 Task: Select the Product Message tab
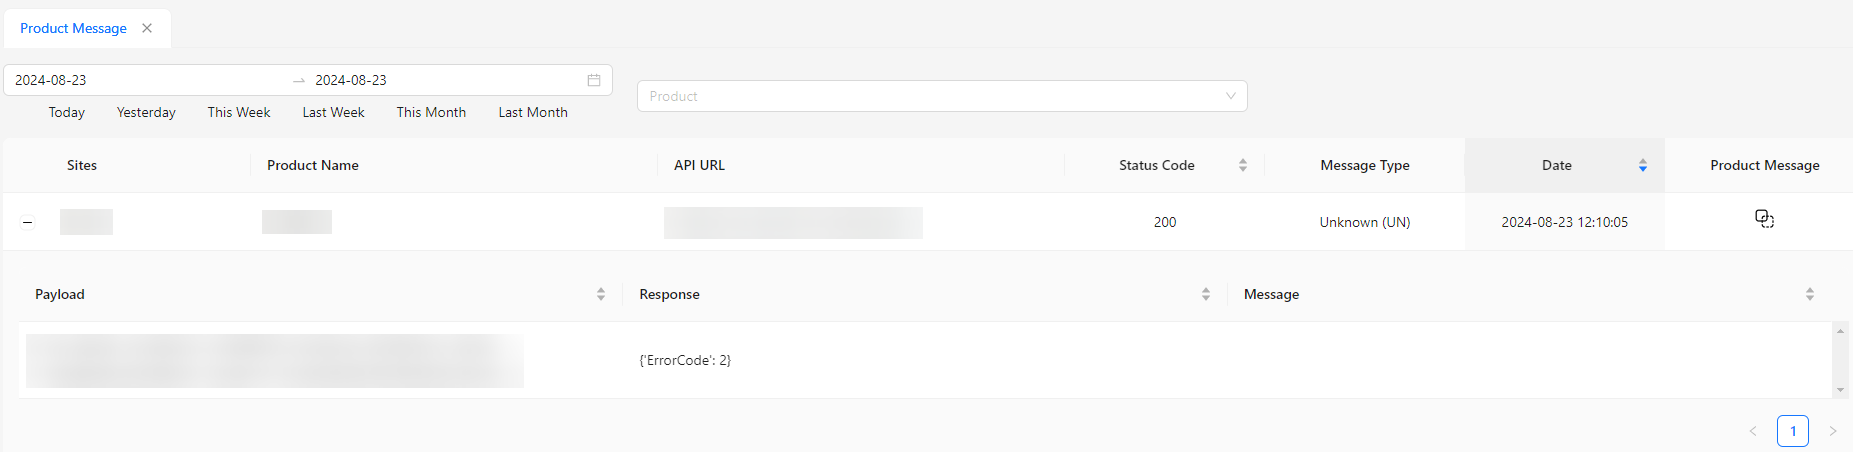73,28
